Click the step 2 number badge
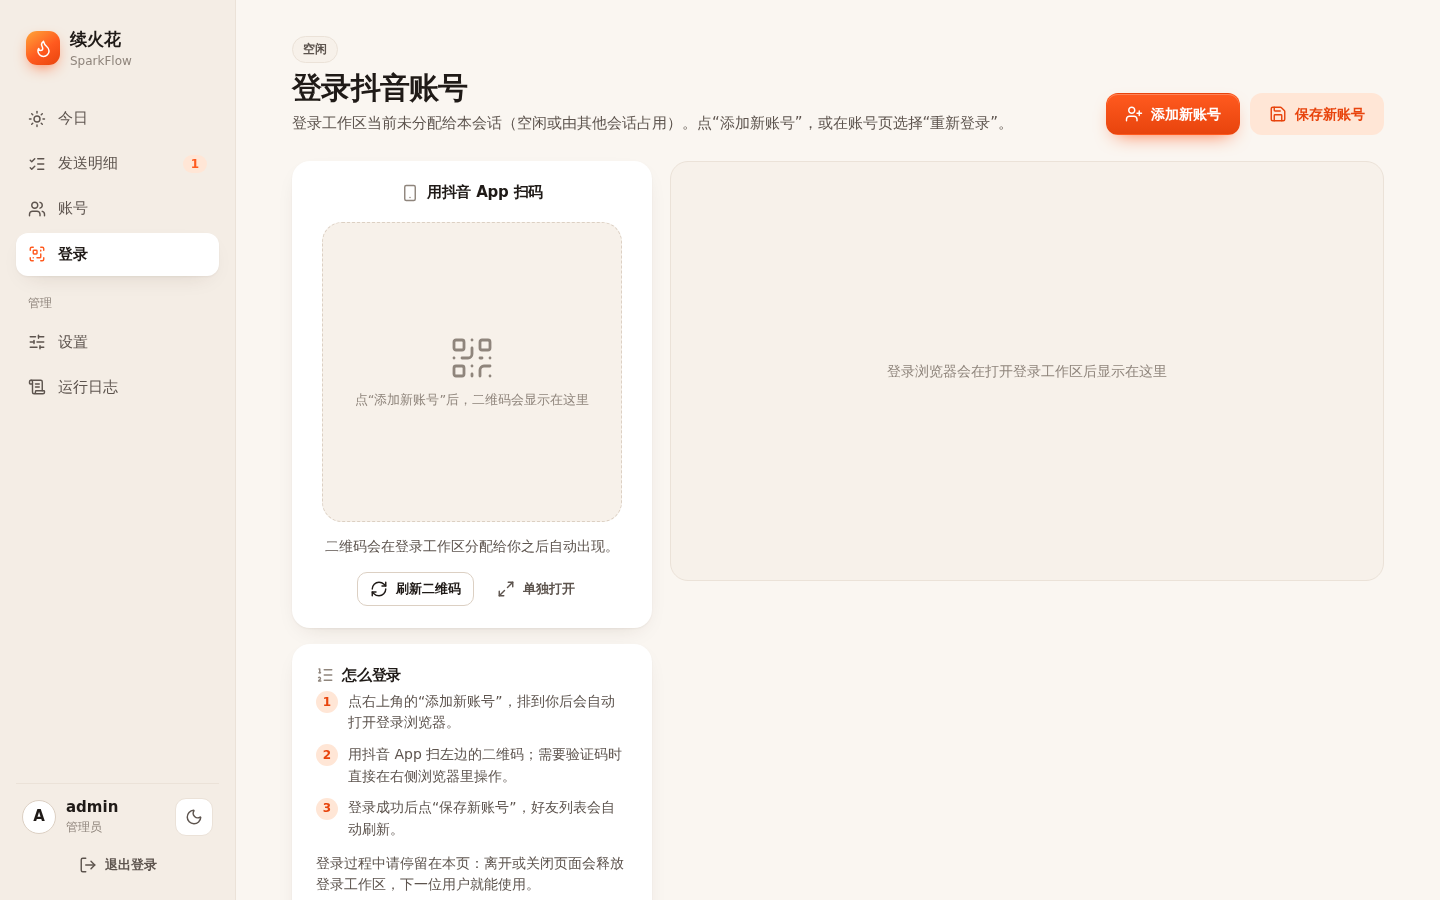Image resolution: width=1440 pixels, height=900 pixels. pyautogui.click(x=327, y=755)
